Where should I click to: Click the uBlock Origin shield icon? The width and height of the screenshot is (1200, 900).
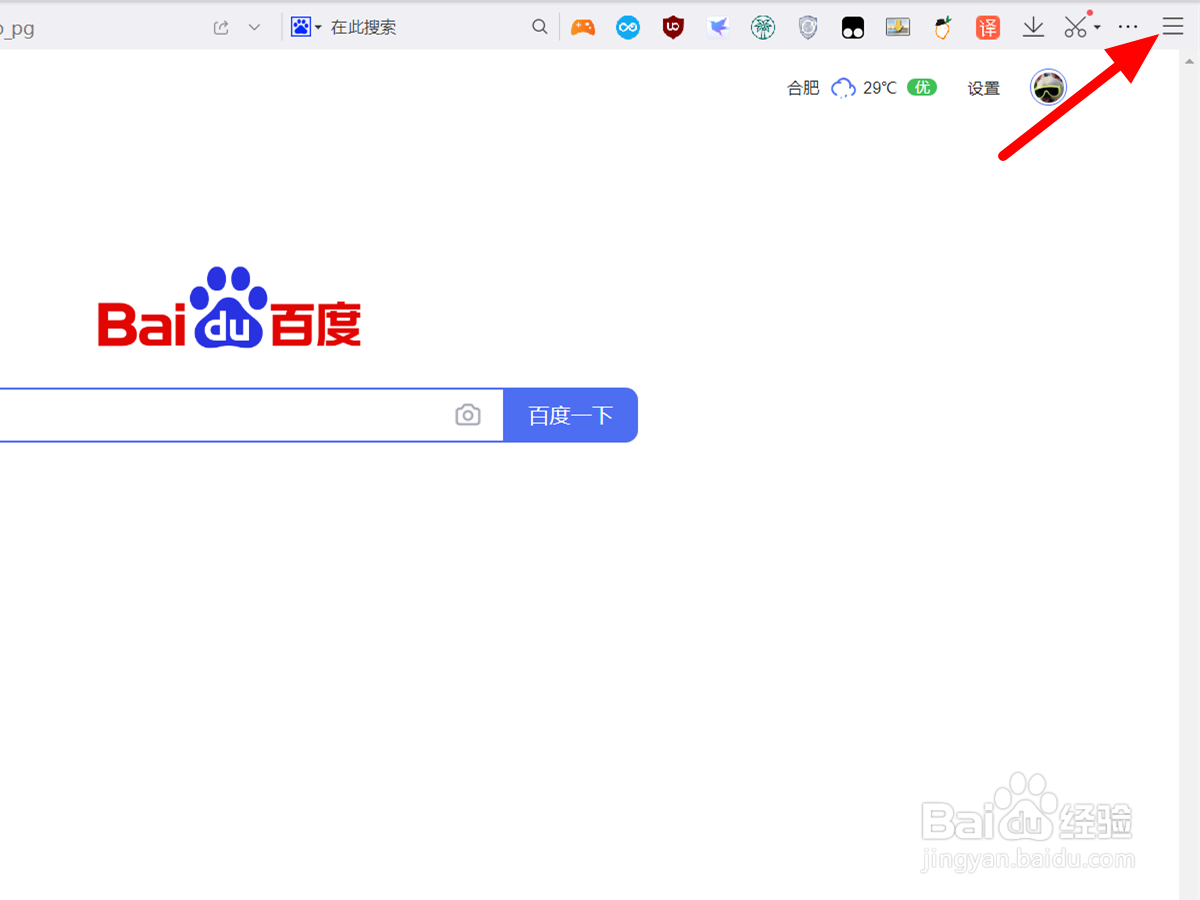point(673,27)
